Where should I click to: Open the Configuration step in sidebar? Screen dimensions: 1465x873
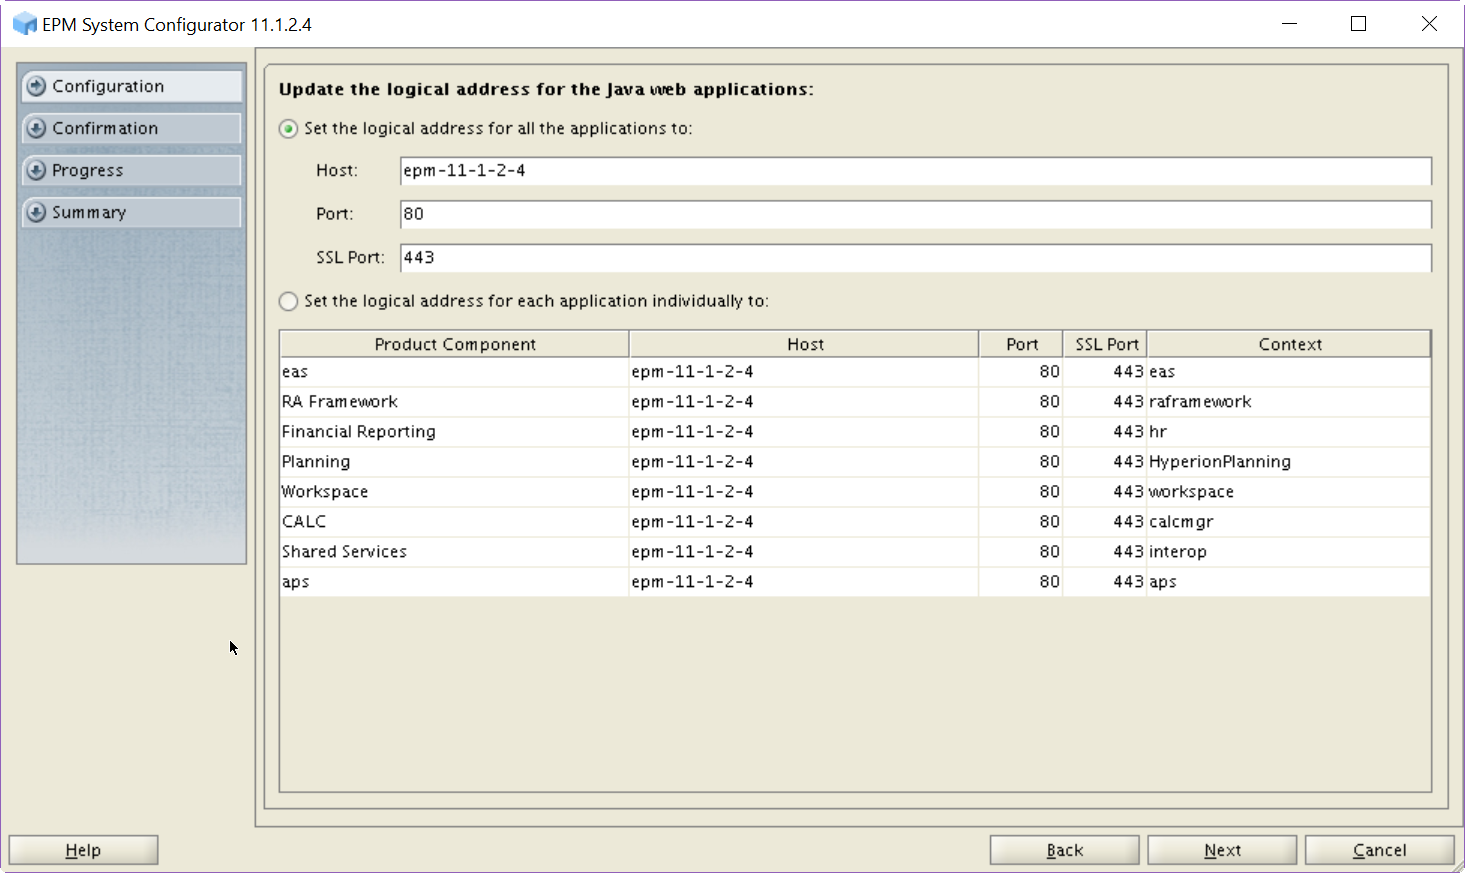coord(131,86)
